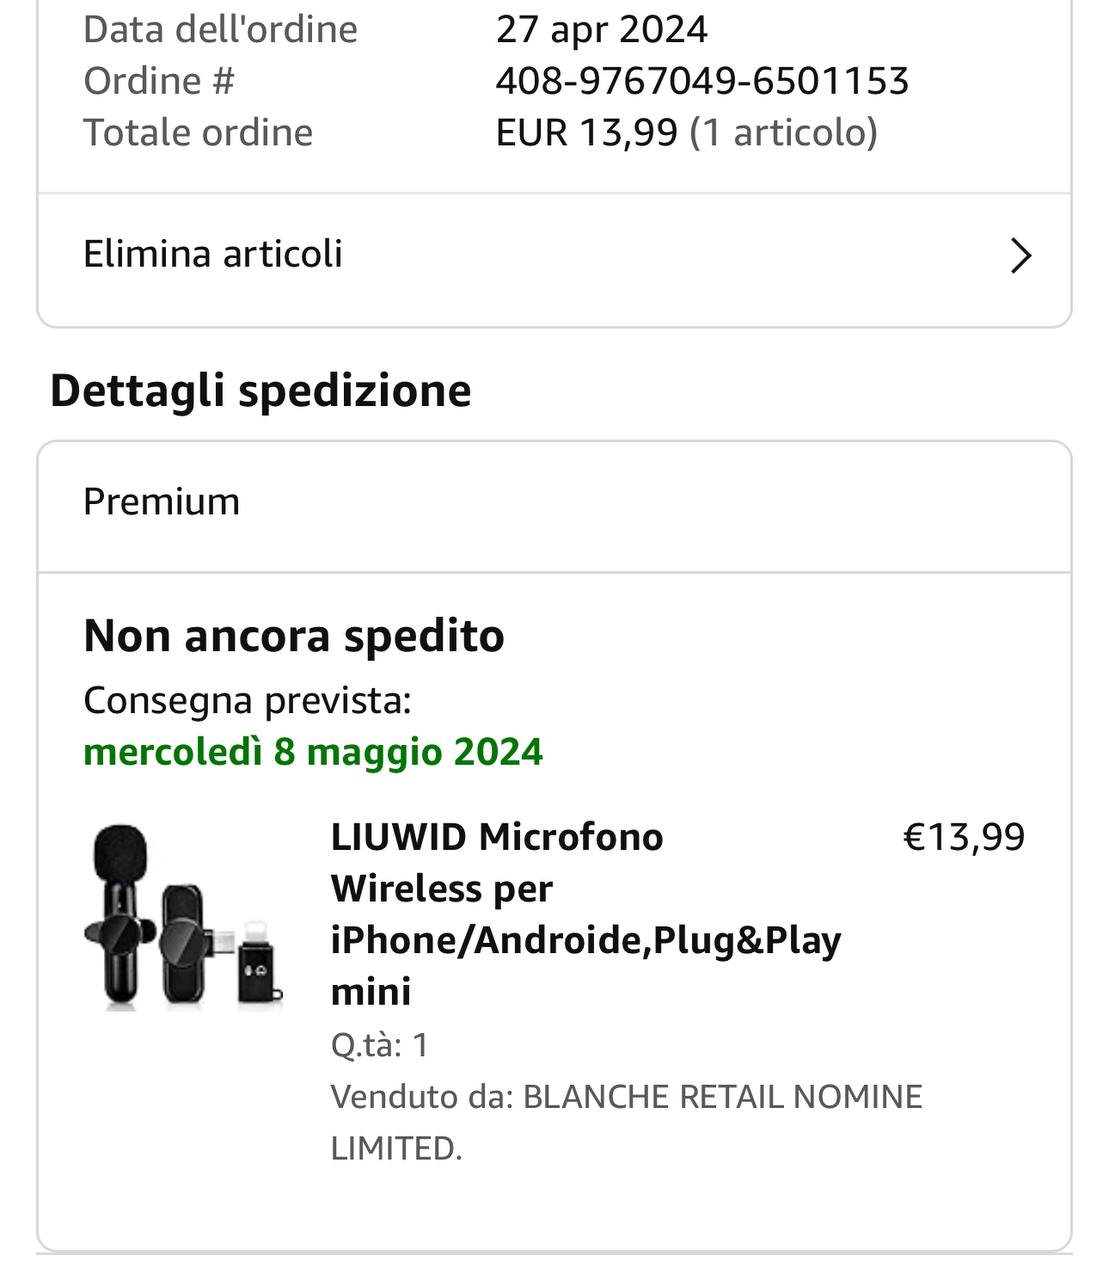This screenshot has width=1109, height=1280.
Task: Tap the chevron beside Elimina articoli
Action: (x=1020, y=256)
